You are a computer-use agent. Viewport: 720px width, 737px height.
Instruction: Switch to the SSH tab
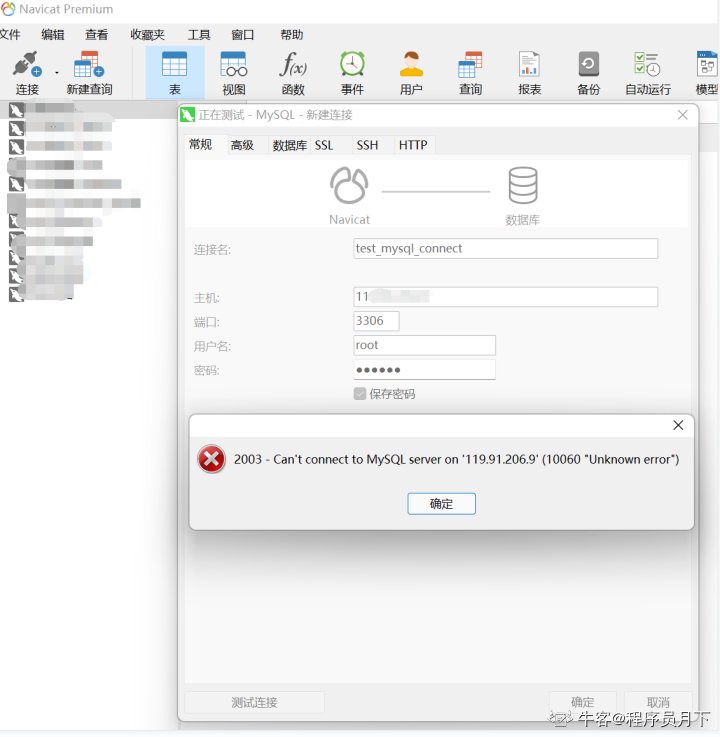(367, 145)
